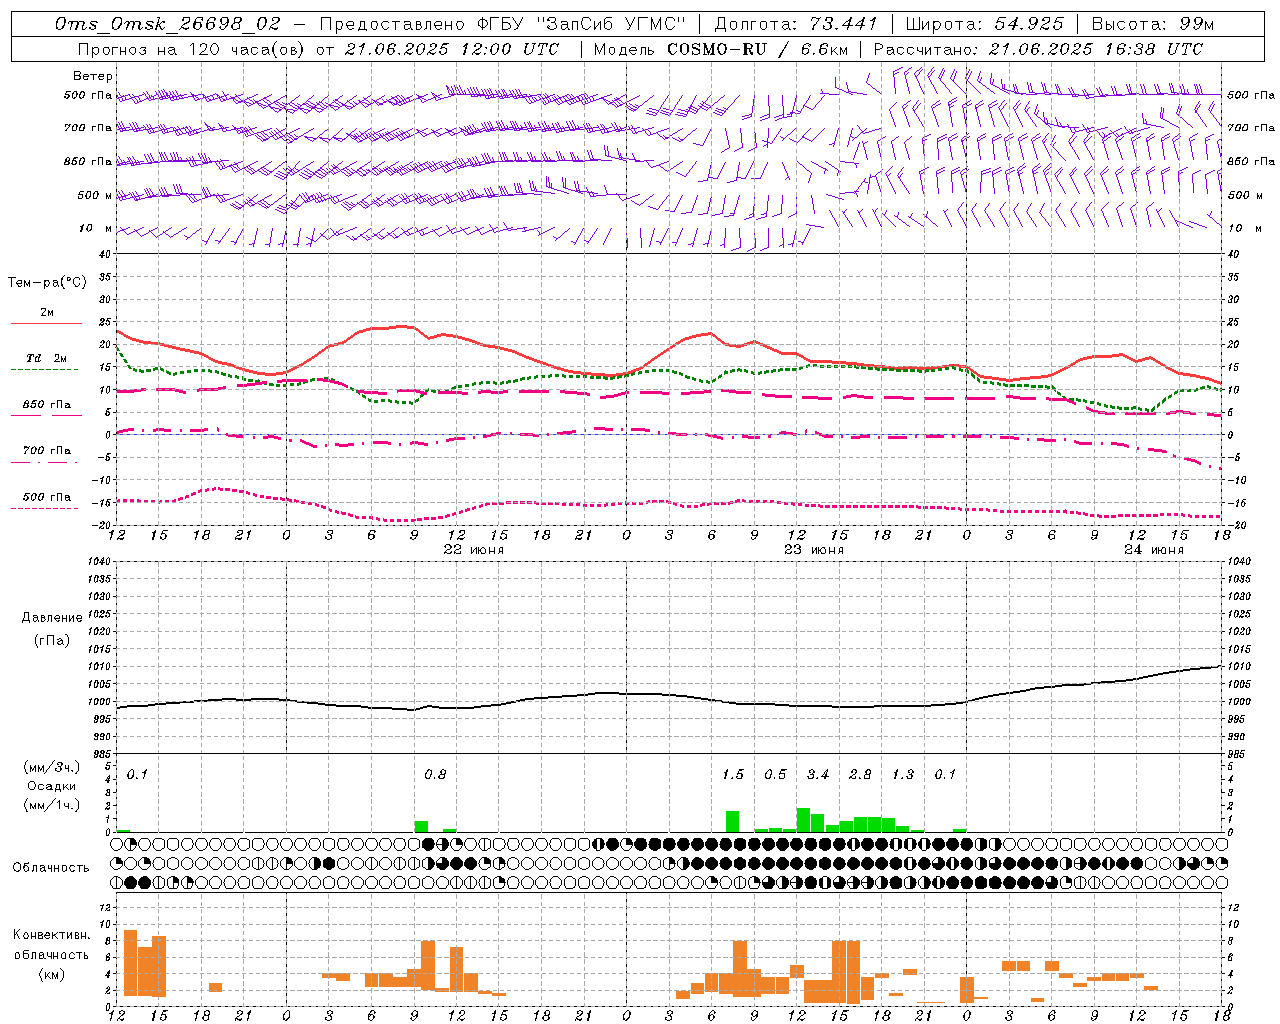Click the (мм/1ч.) precipitation unit label
Viewport: 1280px width, 1024px height.
(52, 805)
